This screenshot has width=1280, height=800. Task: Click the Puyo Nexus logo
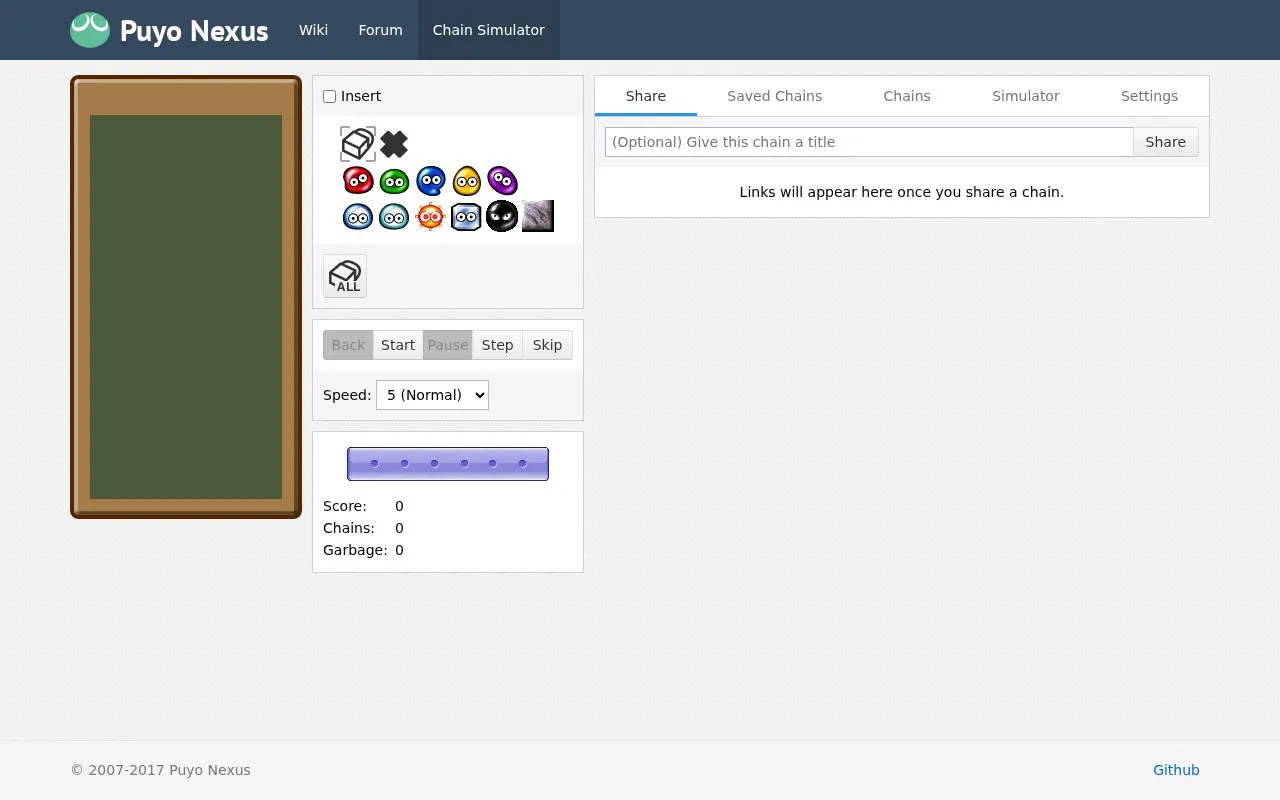(x=169, y=30)
